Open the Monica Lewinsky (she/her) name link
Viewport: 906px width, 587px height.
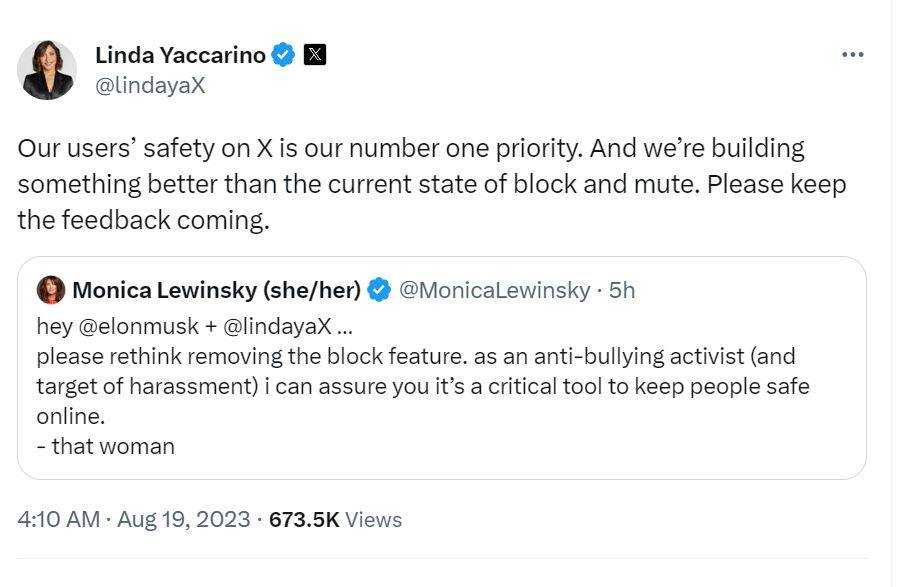217,290
